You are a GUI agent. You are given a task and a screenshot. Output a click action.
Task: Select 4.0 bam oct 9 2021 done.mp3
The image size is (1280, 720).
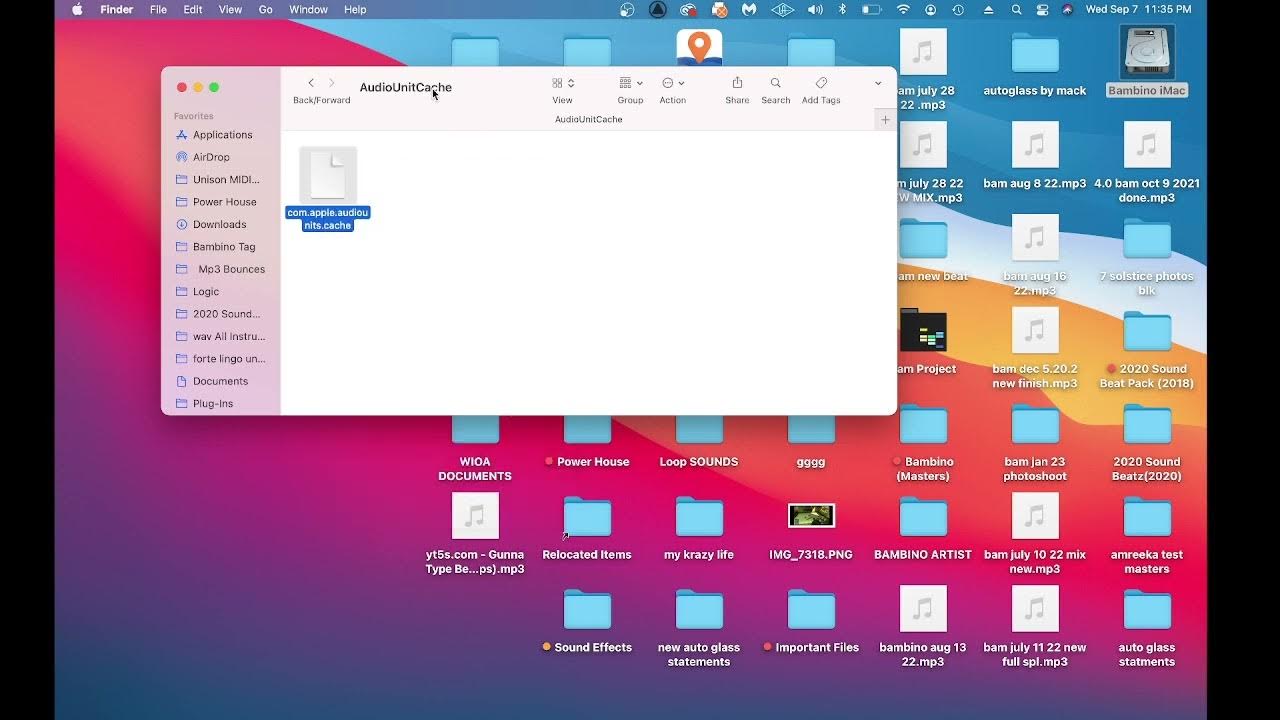[x=1147, y=161]
